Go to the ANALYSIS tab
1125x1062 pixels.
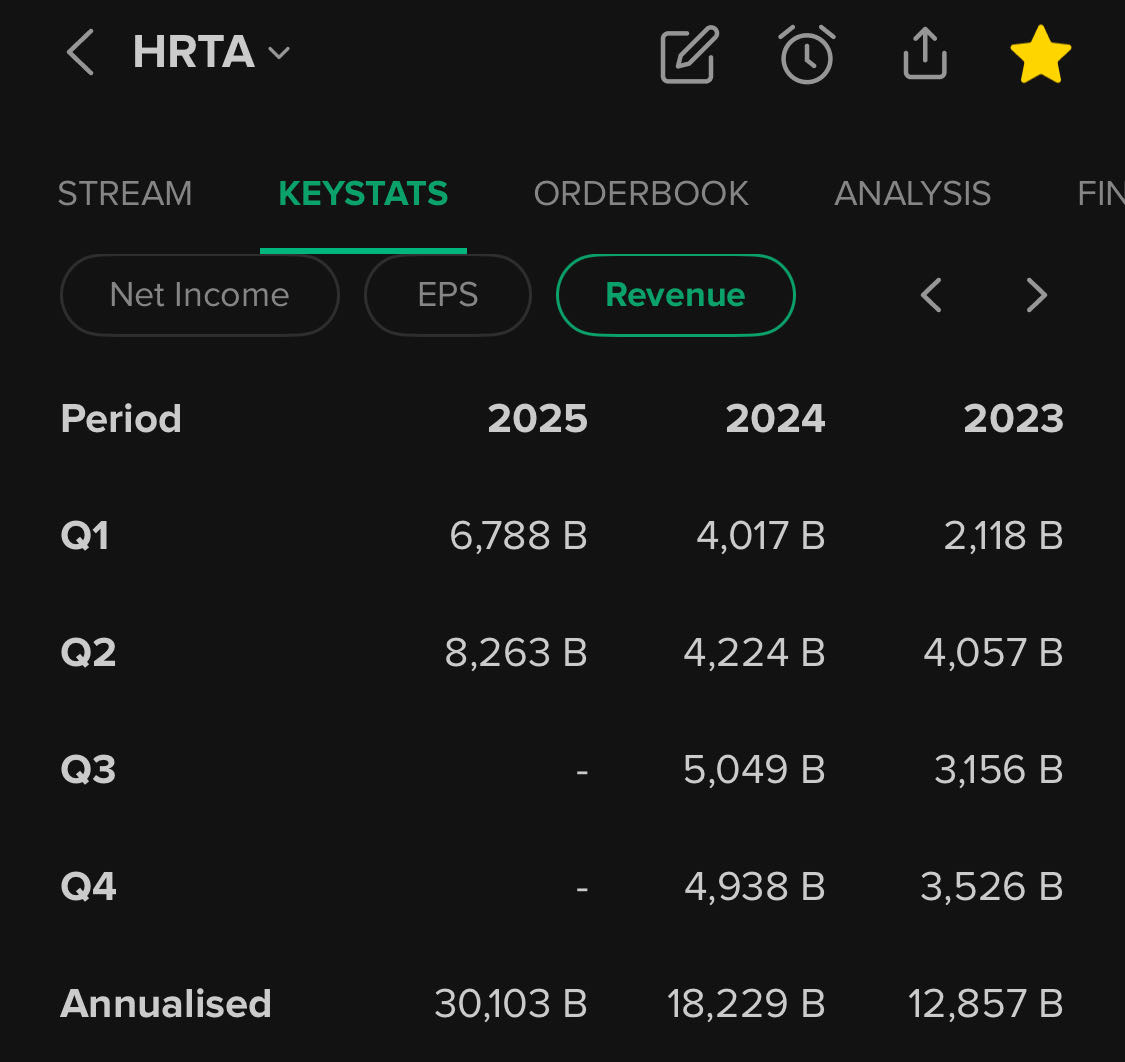[912, 193]
